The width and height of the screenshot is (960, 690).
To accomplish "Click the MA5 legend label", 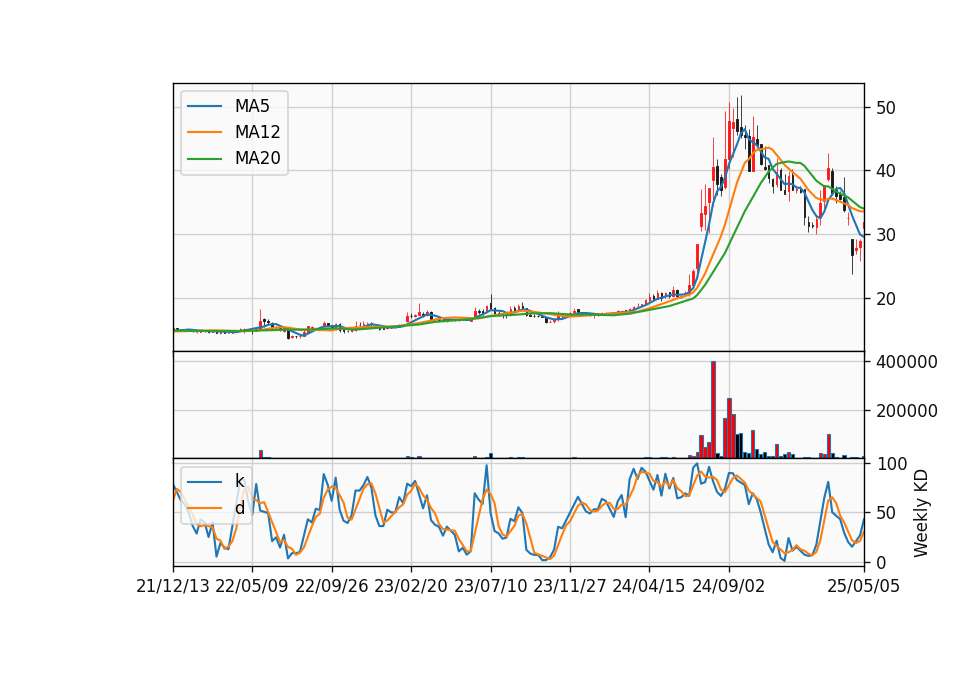I will tap(252, 106).
